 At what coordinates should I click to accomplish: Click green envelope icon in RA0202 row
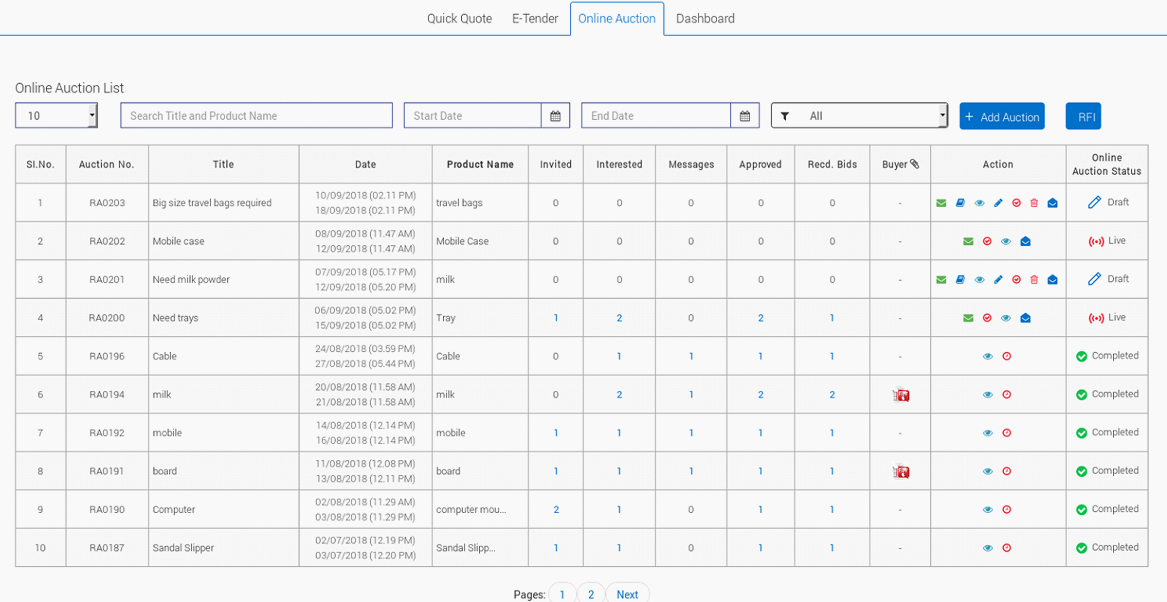[968, 241]
